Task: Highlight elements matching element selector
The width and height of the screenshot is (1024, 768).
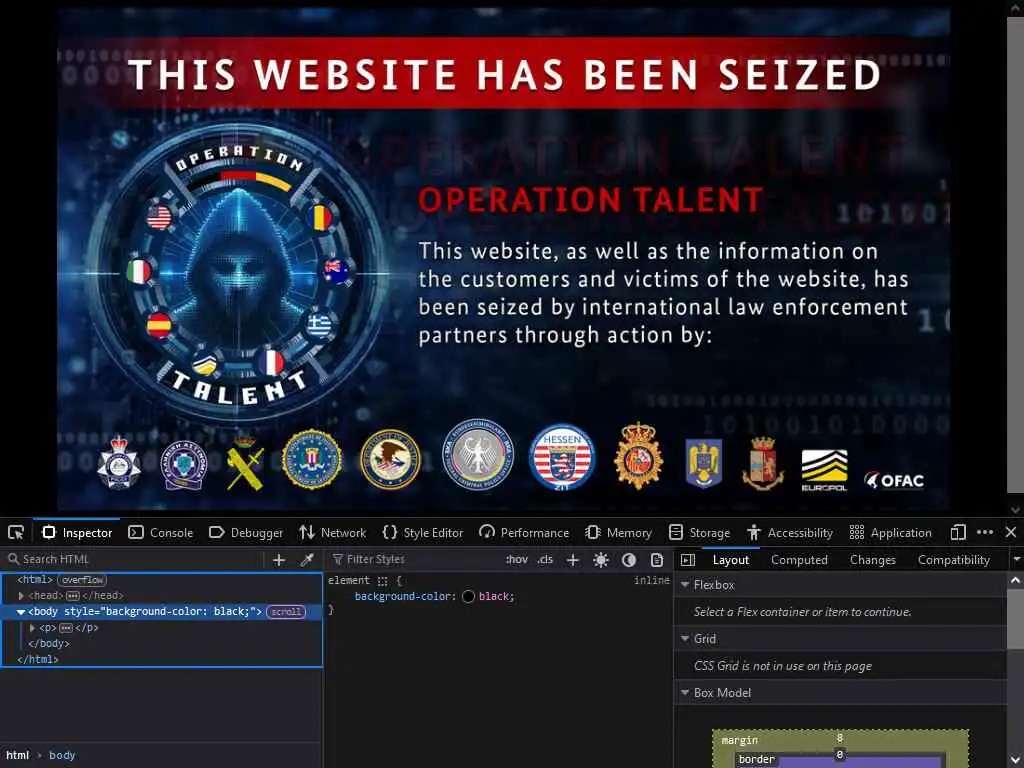Action: click(383, 581)
